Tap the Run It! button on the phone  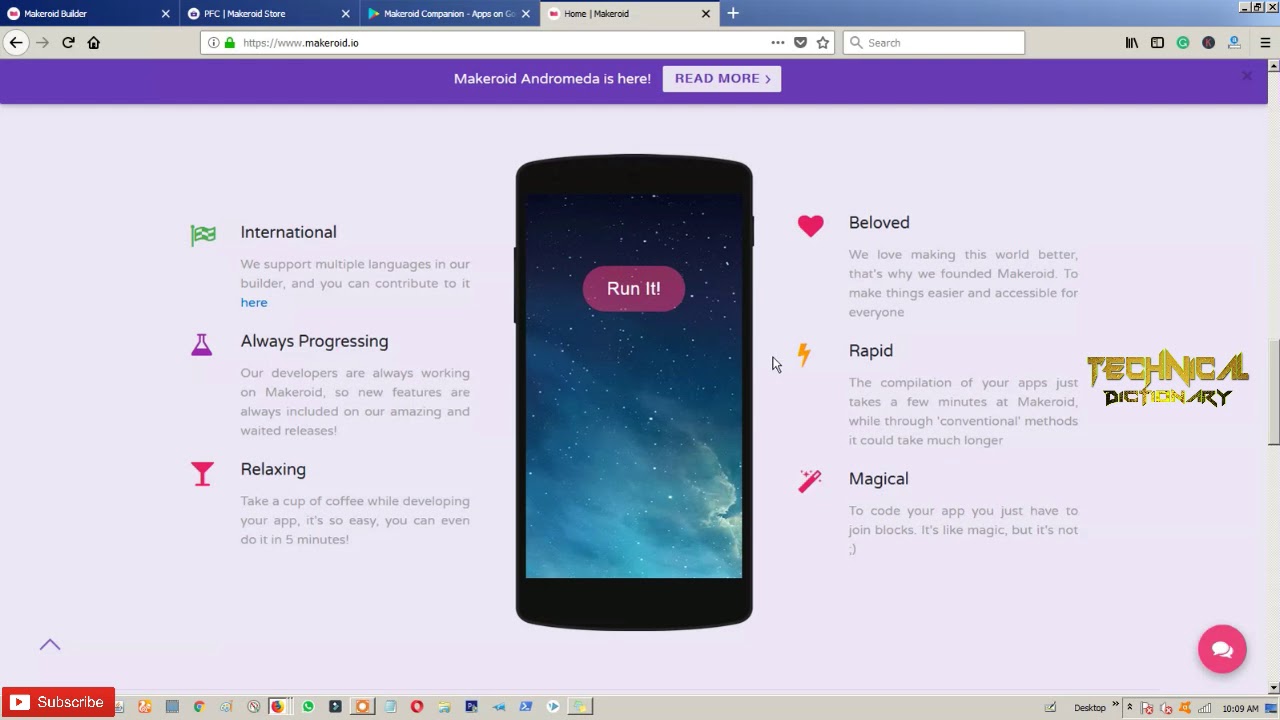[634, 288]
